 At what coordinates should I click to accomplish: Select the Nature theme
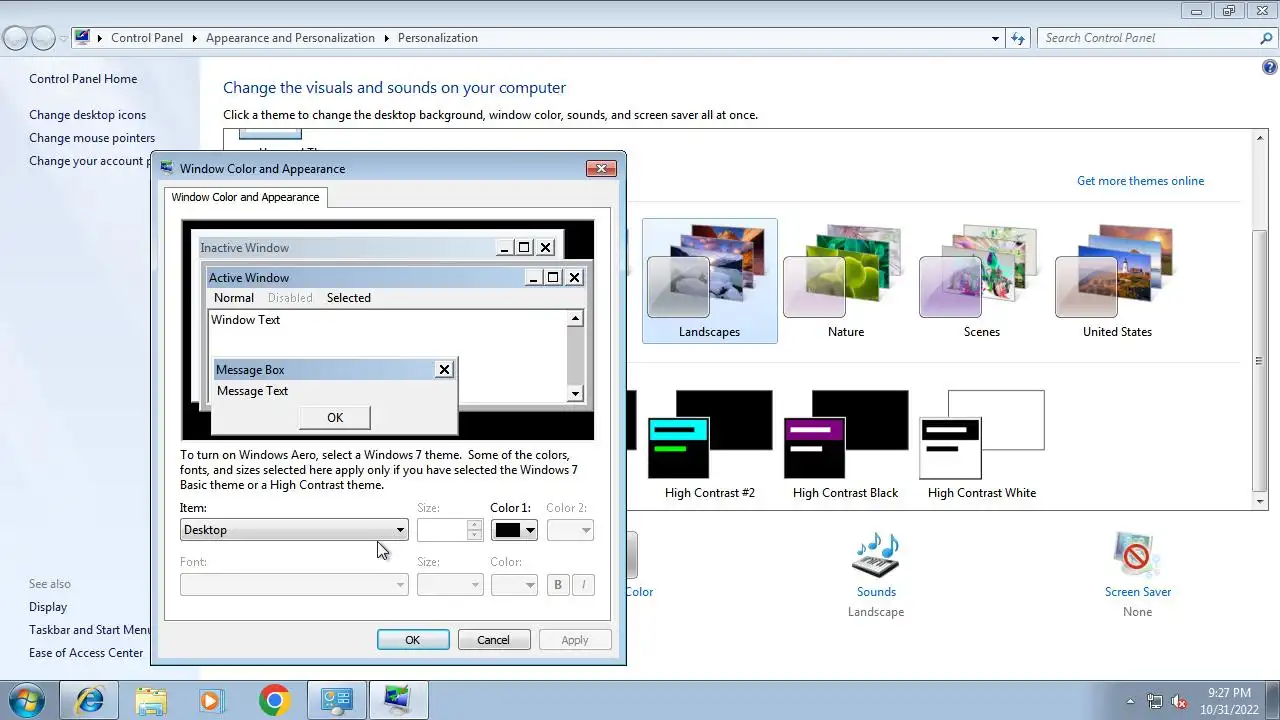coord(846,281)
